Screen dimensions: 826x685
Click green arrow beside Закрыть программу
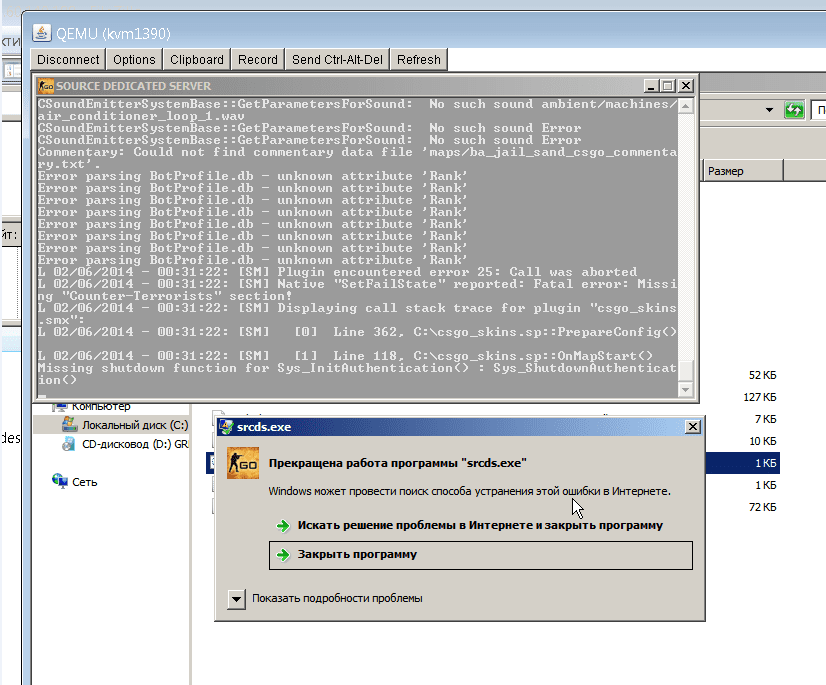point(283,555)
